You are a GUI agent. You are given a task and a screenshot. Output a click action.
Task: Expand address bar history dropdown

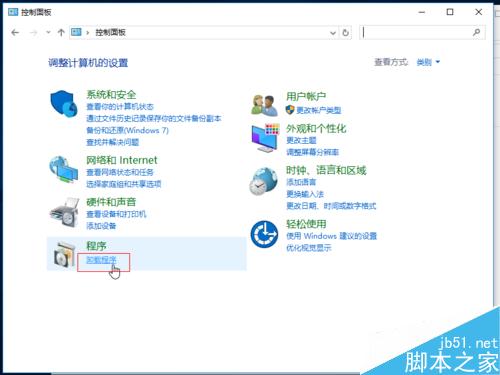(333, 33)
